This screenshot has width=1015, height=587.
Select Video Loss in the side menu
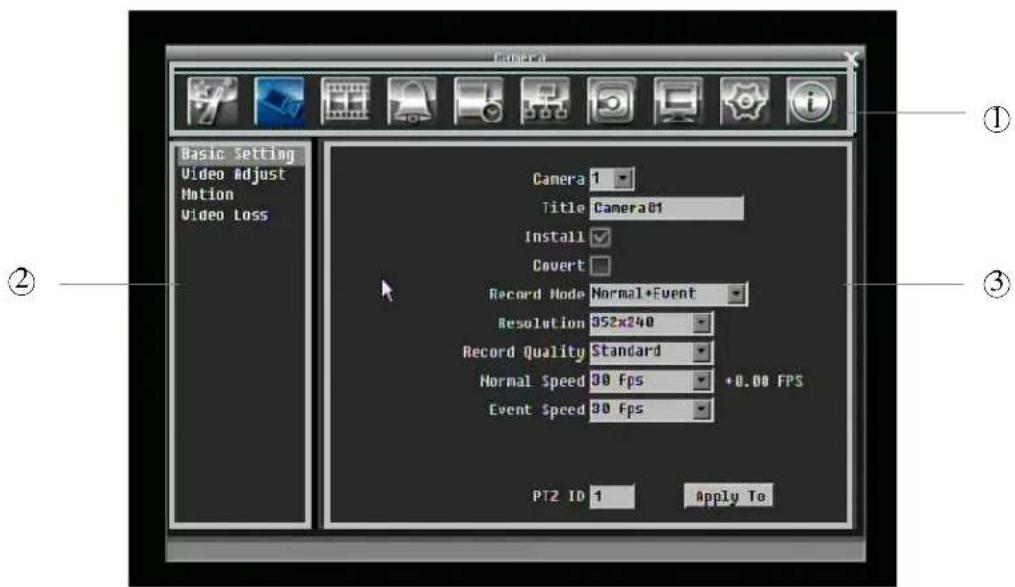[224, 215]
